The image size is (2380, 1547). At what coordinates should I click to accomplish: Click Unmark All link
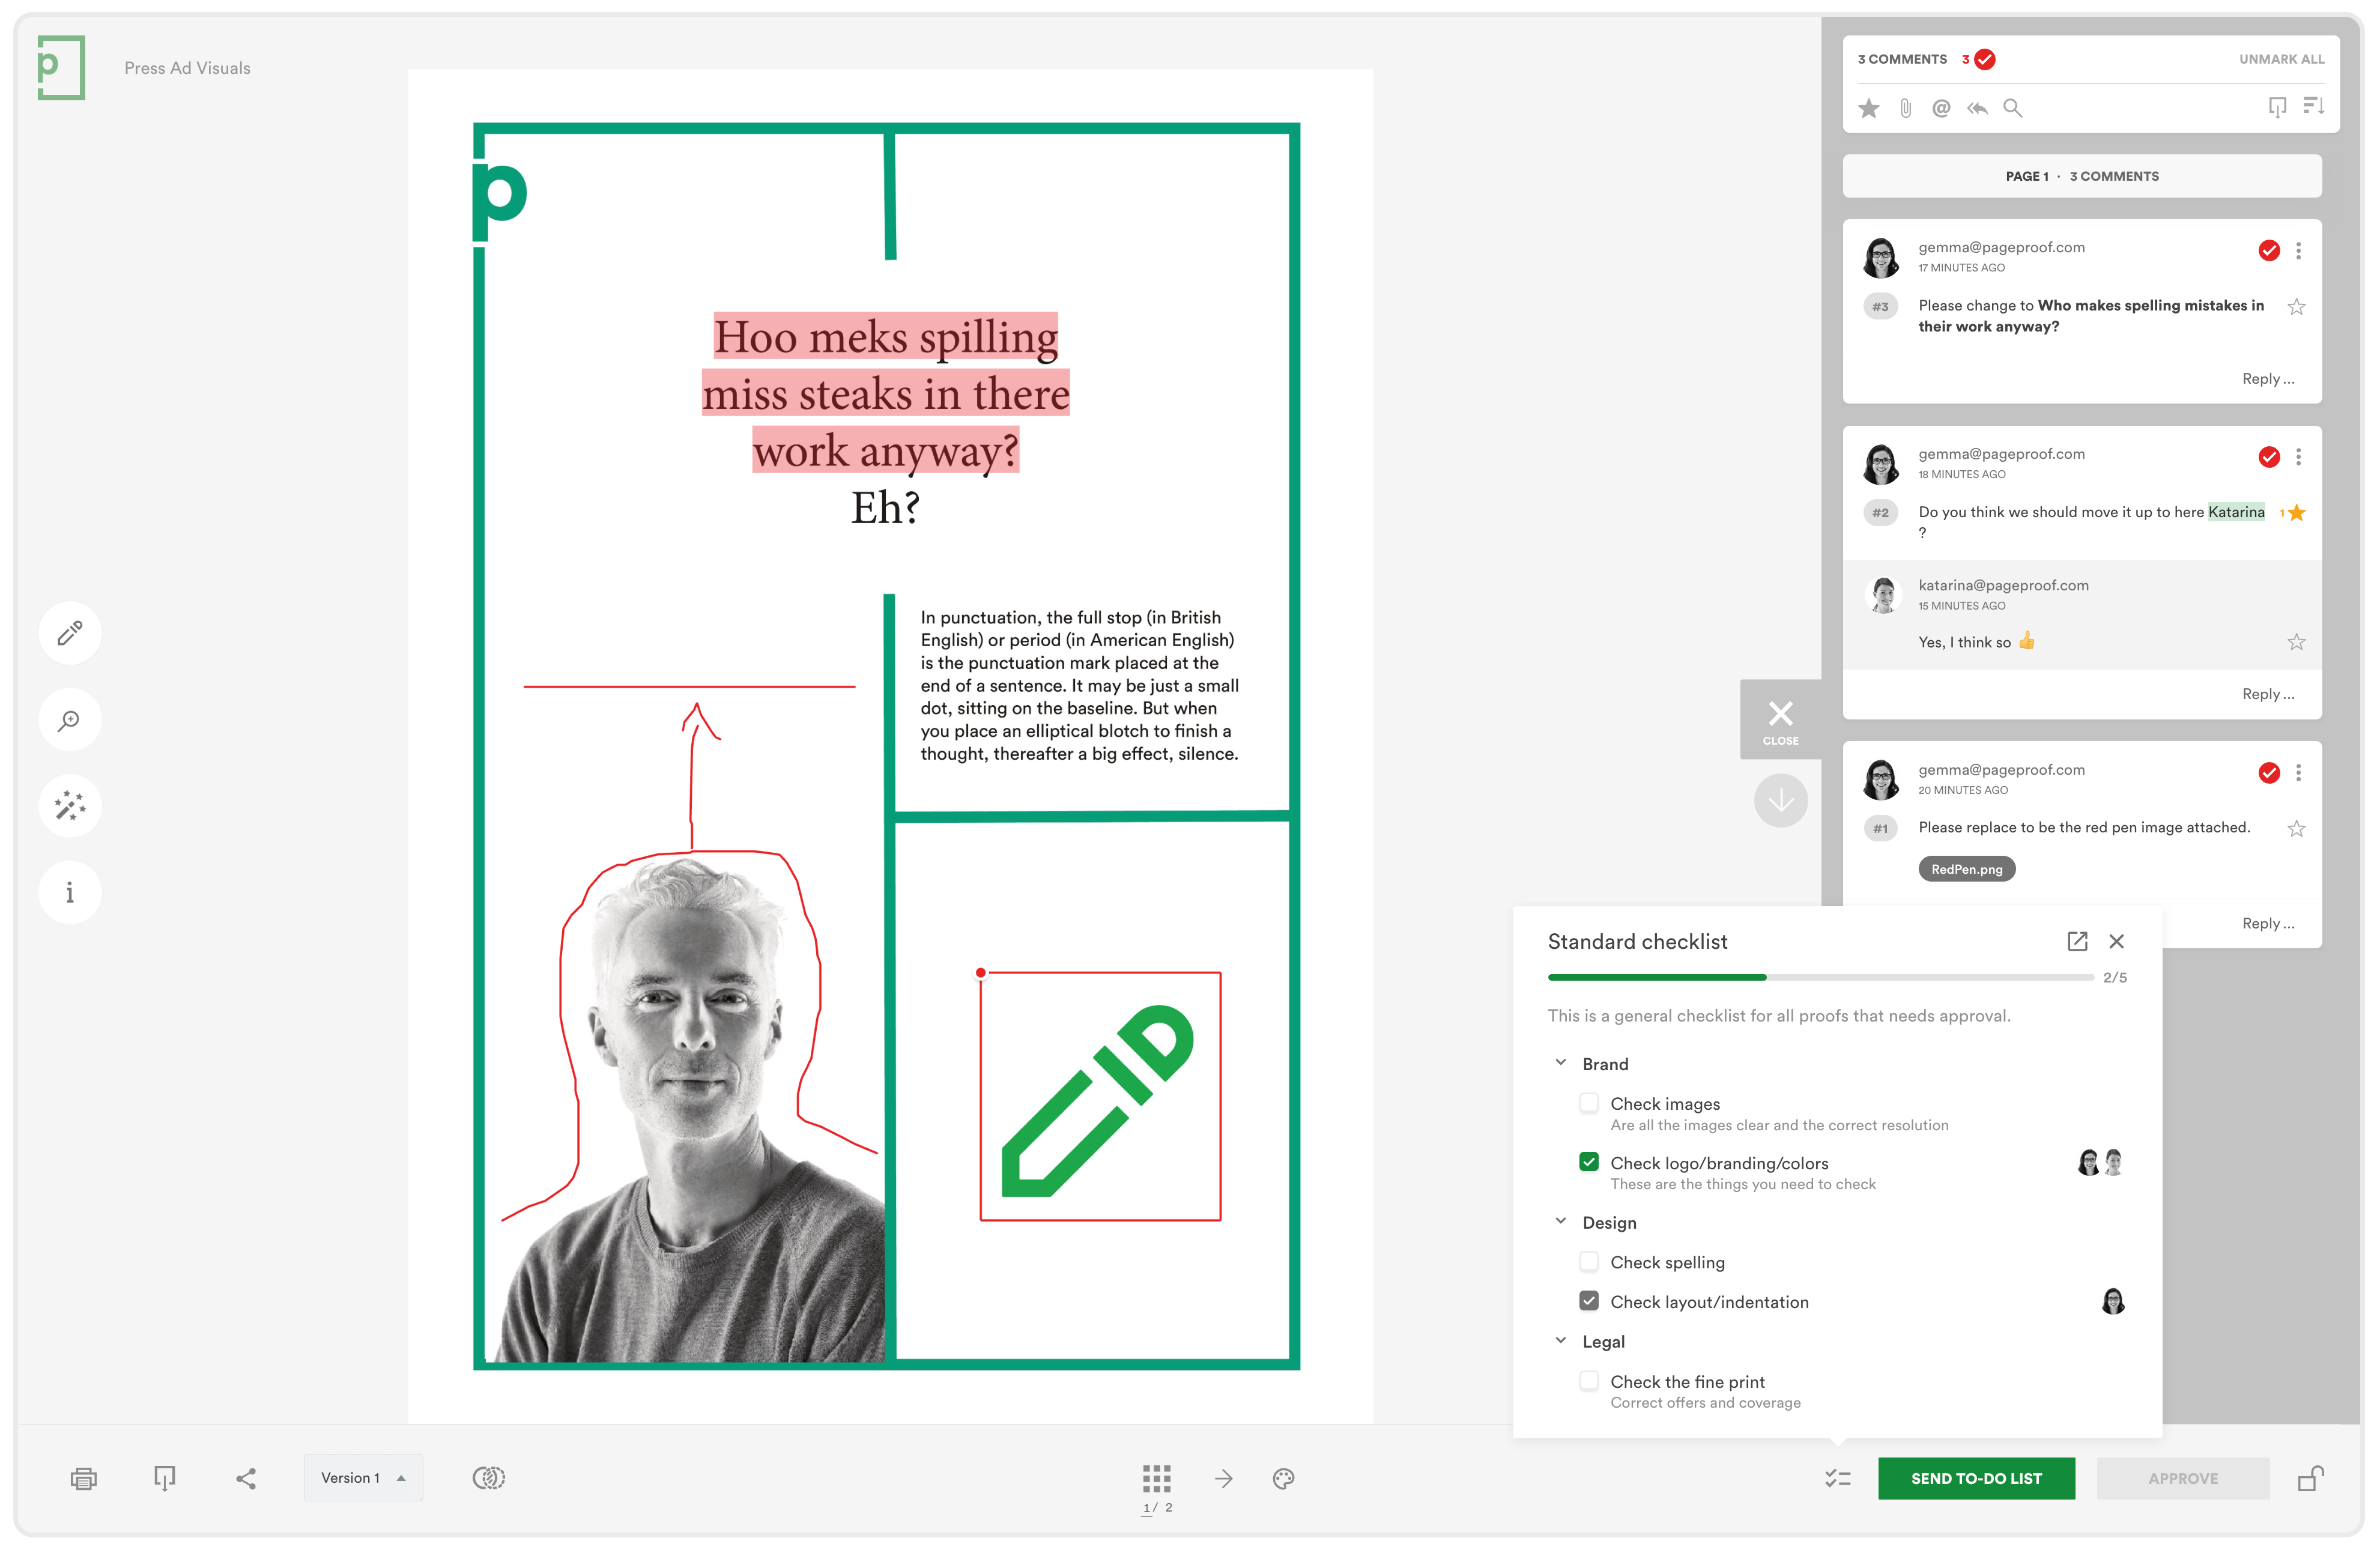(x=2281, y=59)
